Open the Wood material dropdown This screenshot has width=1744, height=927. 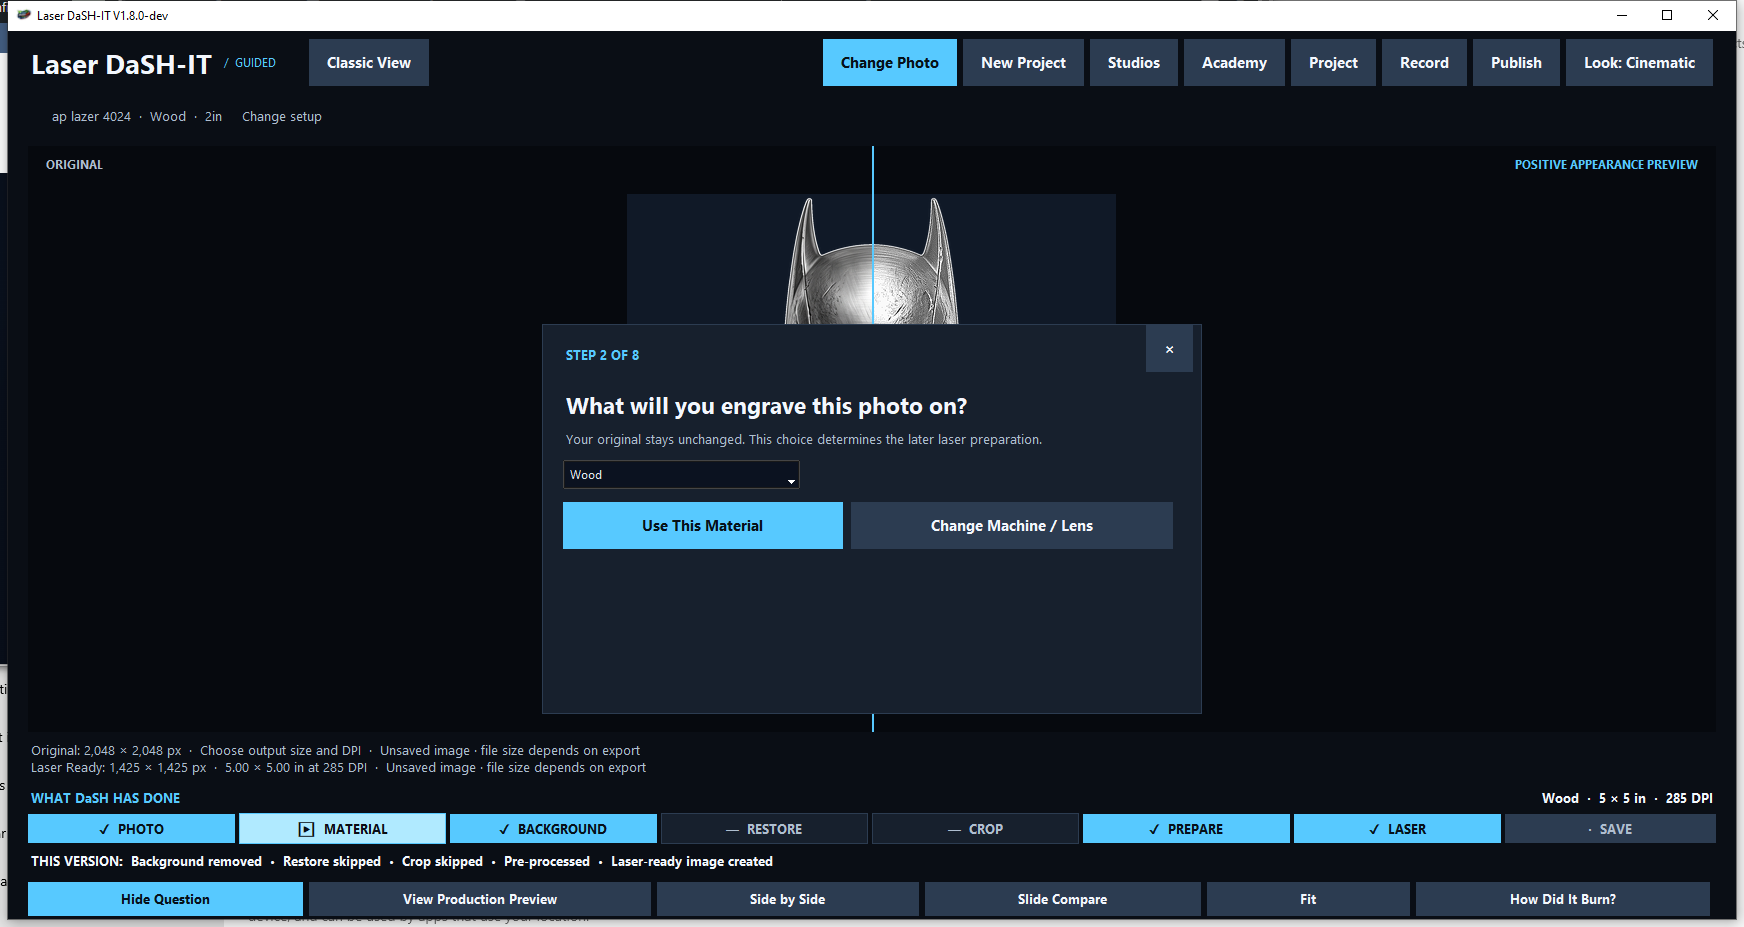pos(681,474)
